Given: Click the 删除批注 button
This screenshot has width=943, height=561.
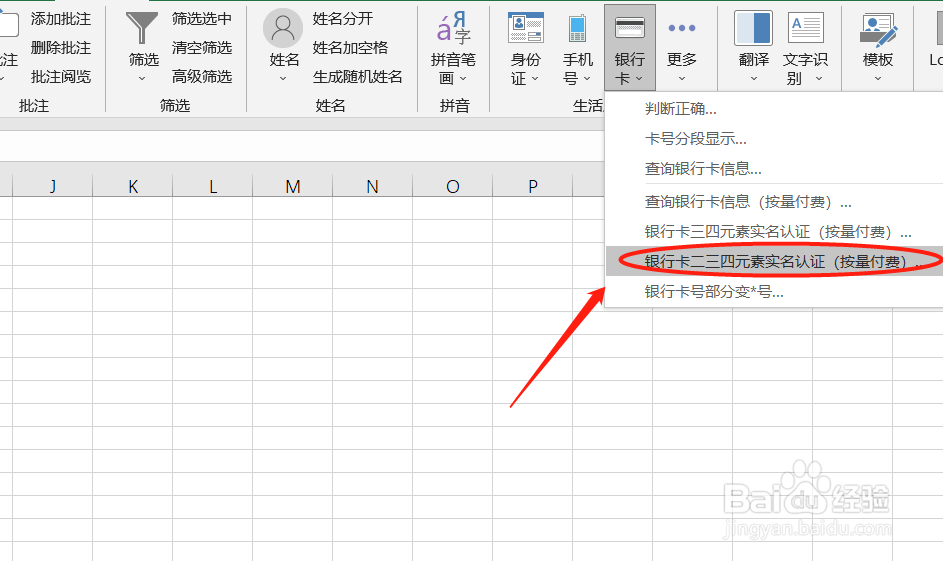Looking at the screenshot, I should [x=61, y=48].
